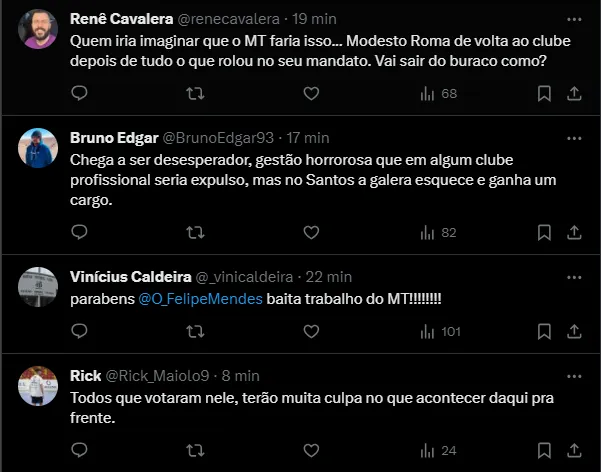
Task: View analytics showing 101 views
Action: 440,331
